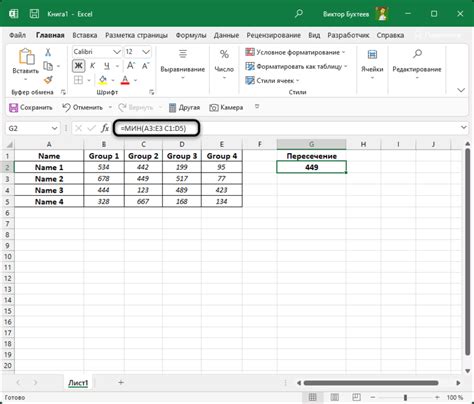Open font group dialog launcher
474x404 pixels.
point(152,92)
